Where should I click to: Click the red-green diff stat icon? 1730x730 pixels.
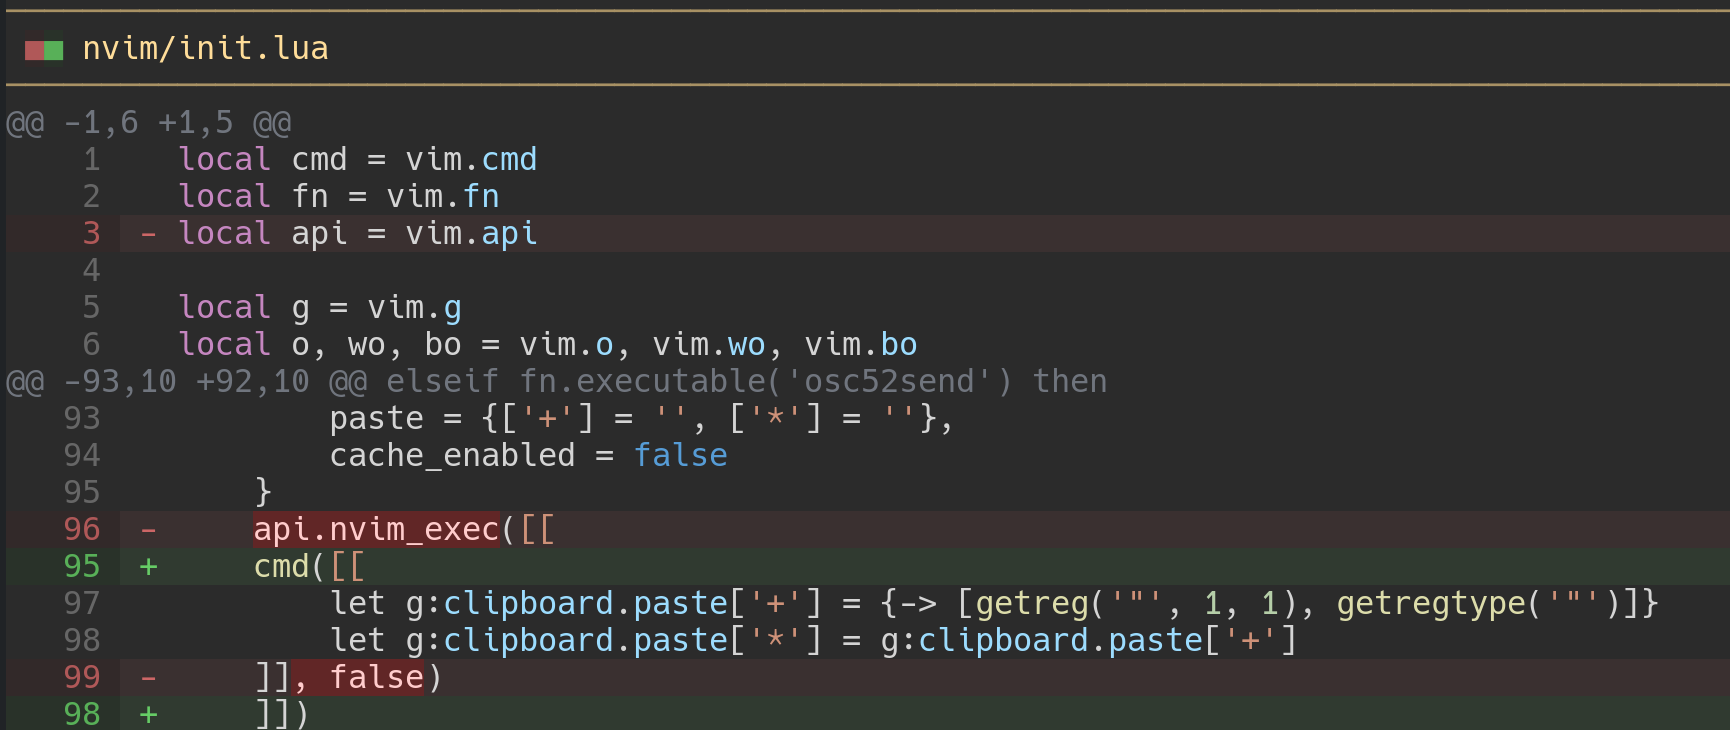click(x=44, y=50)
